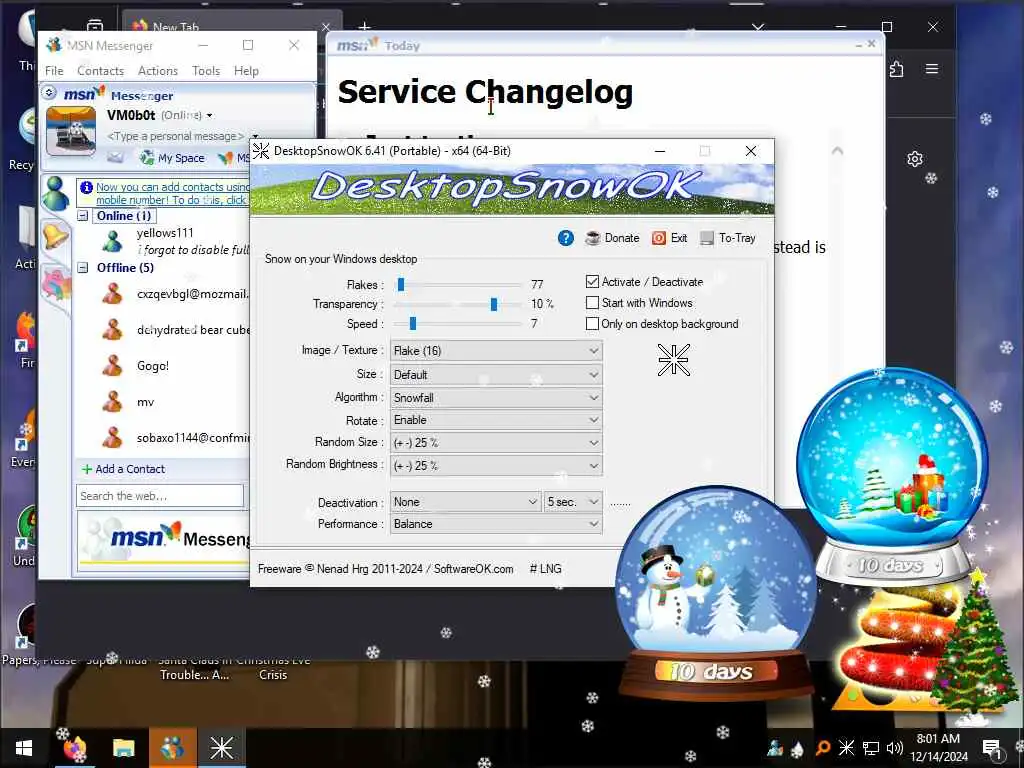Click the volume speaker icon in tray
1024x768 pixels.
(x=894, y=748)
